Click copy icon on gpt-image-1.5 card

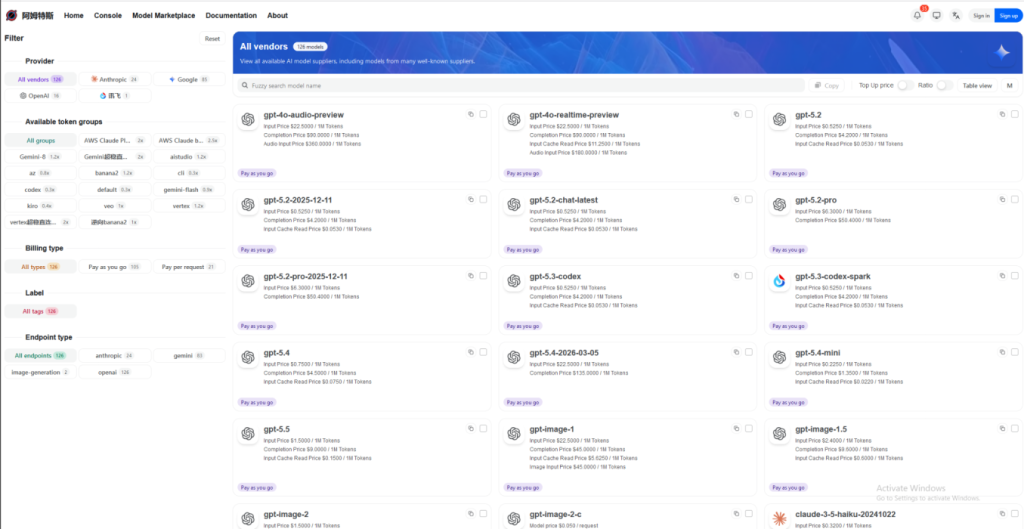click(x=1002, y=428)
